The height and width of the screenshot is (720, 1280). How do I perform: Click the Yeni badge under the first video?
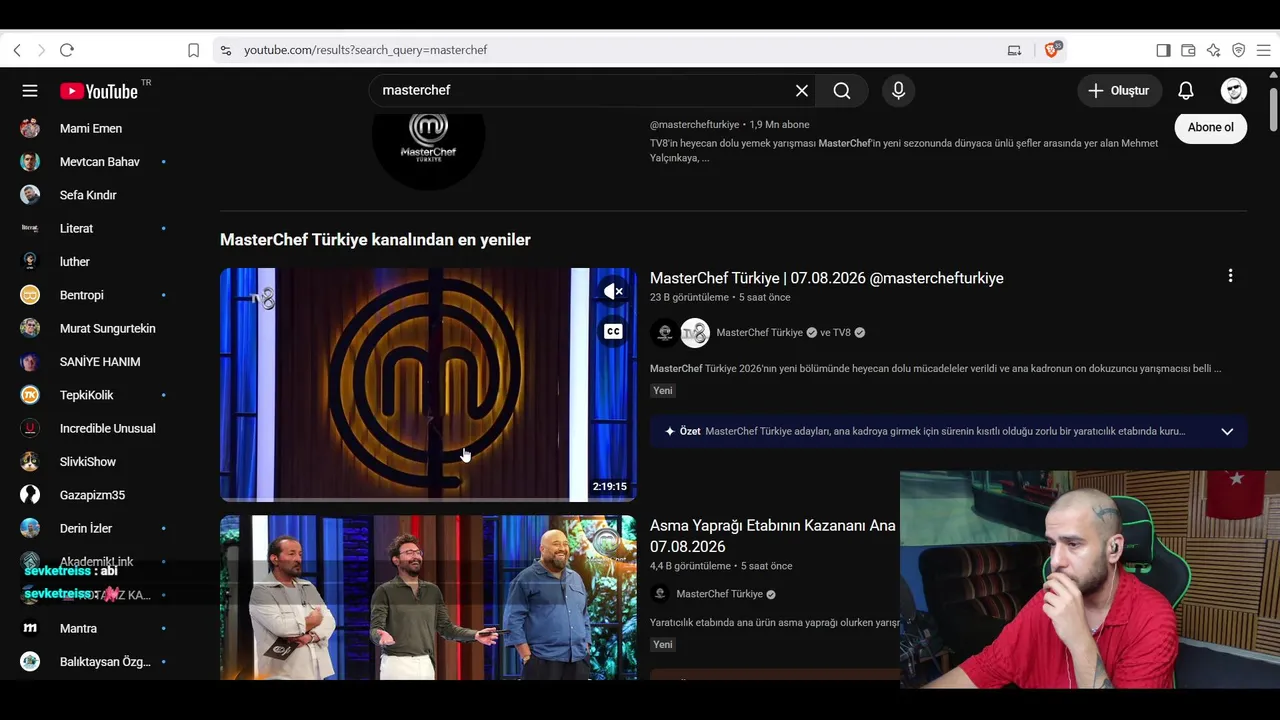point(663,391)
